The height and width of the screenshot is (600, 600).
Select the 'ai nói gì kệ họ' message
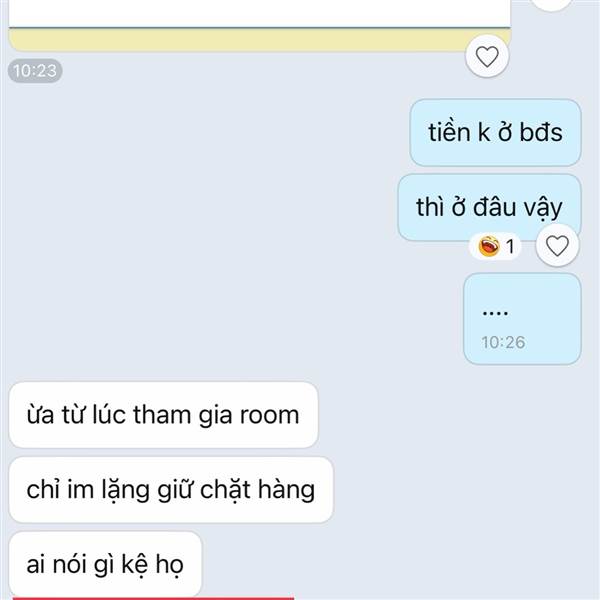(105, 564)
